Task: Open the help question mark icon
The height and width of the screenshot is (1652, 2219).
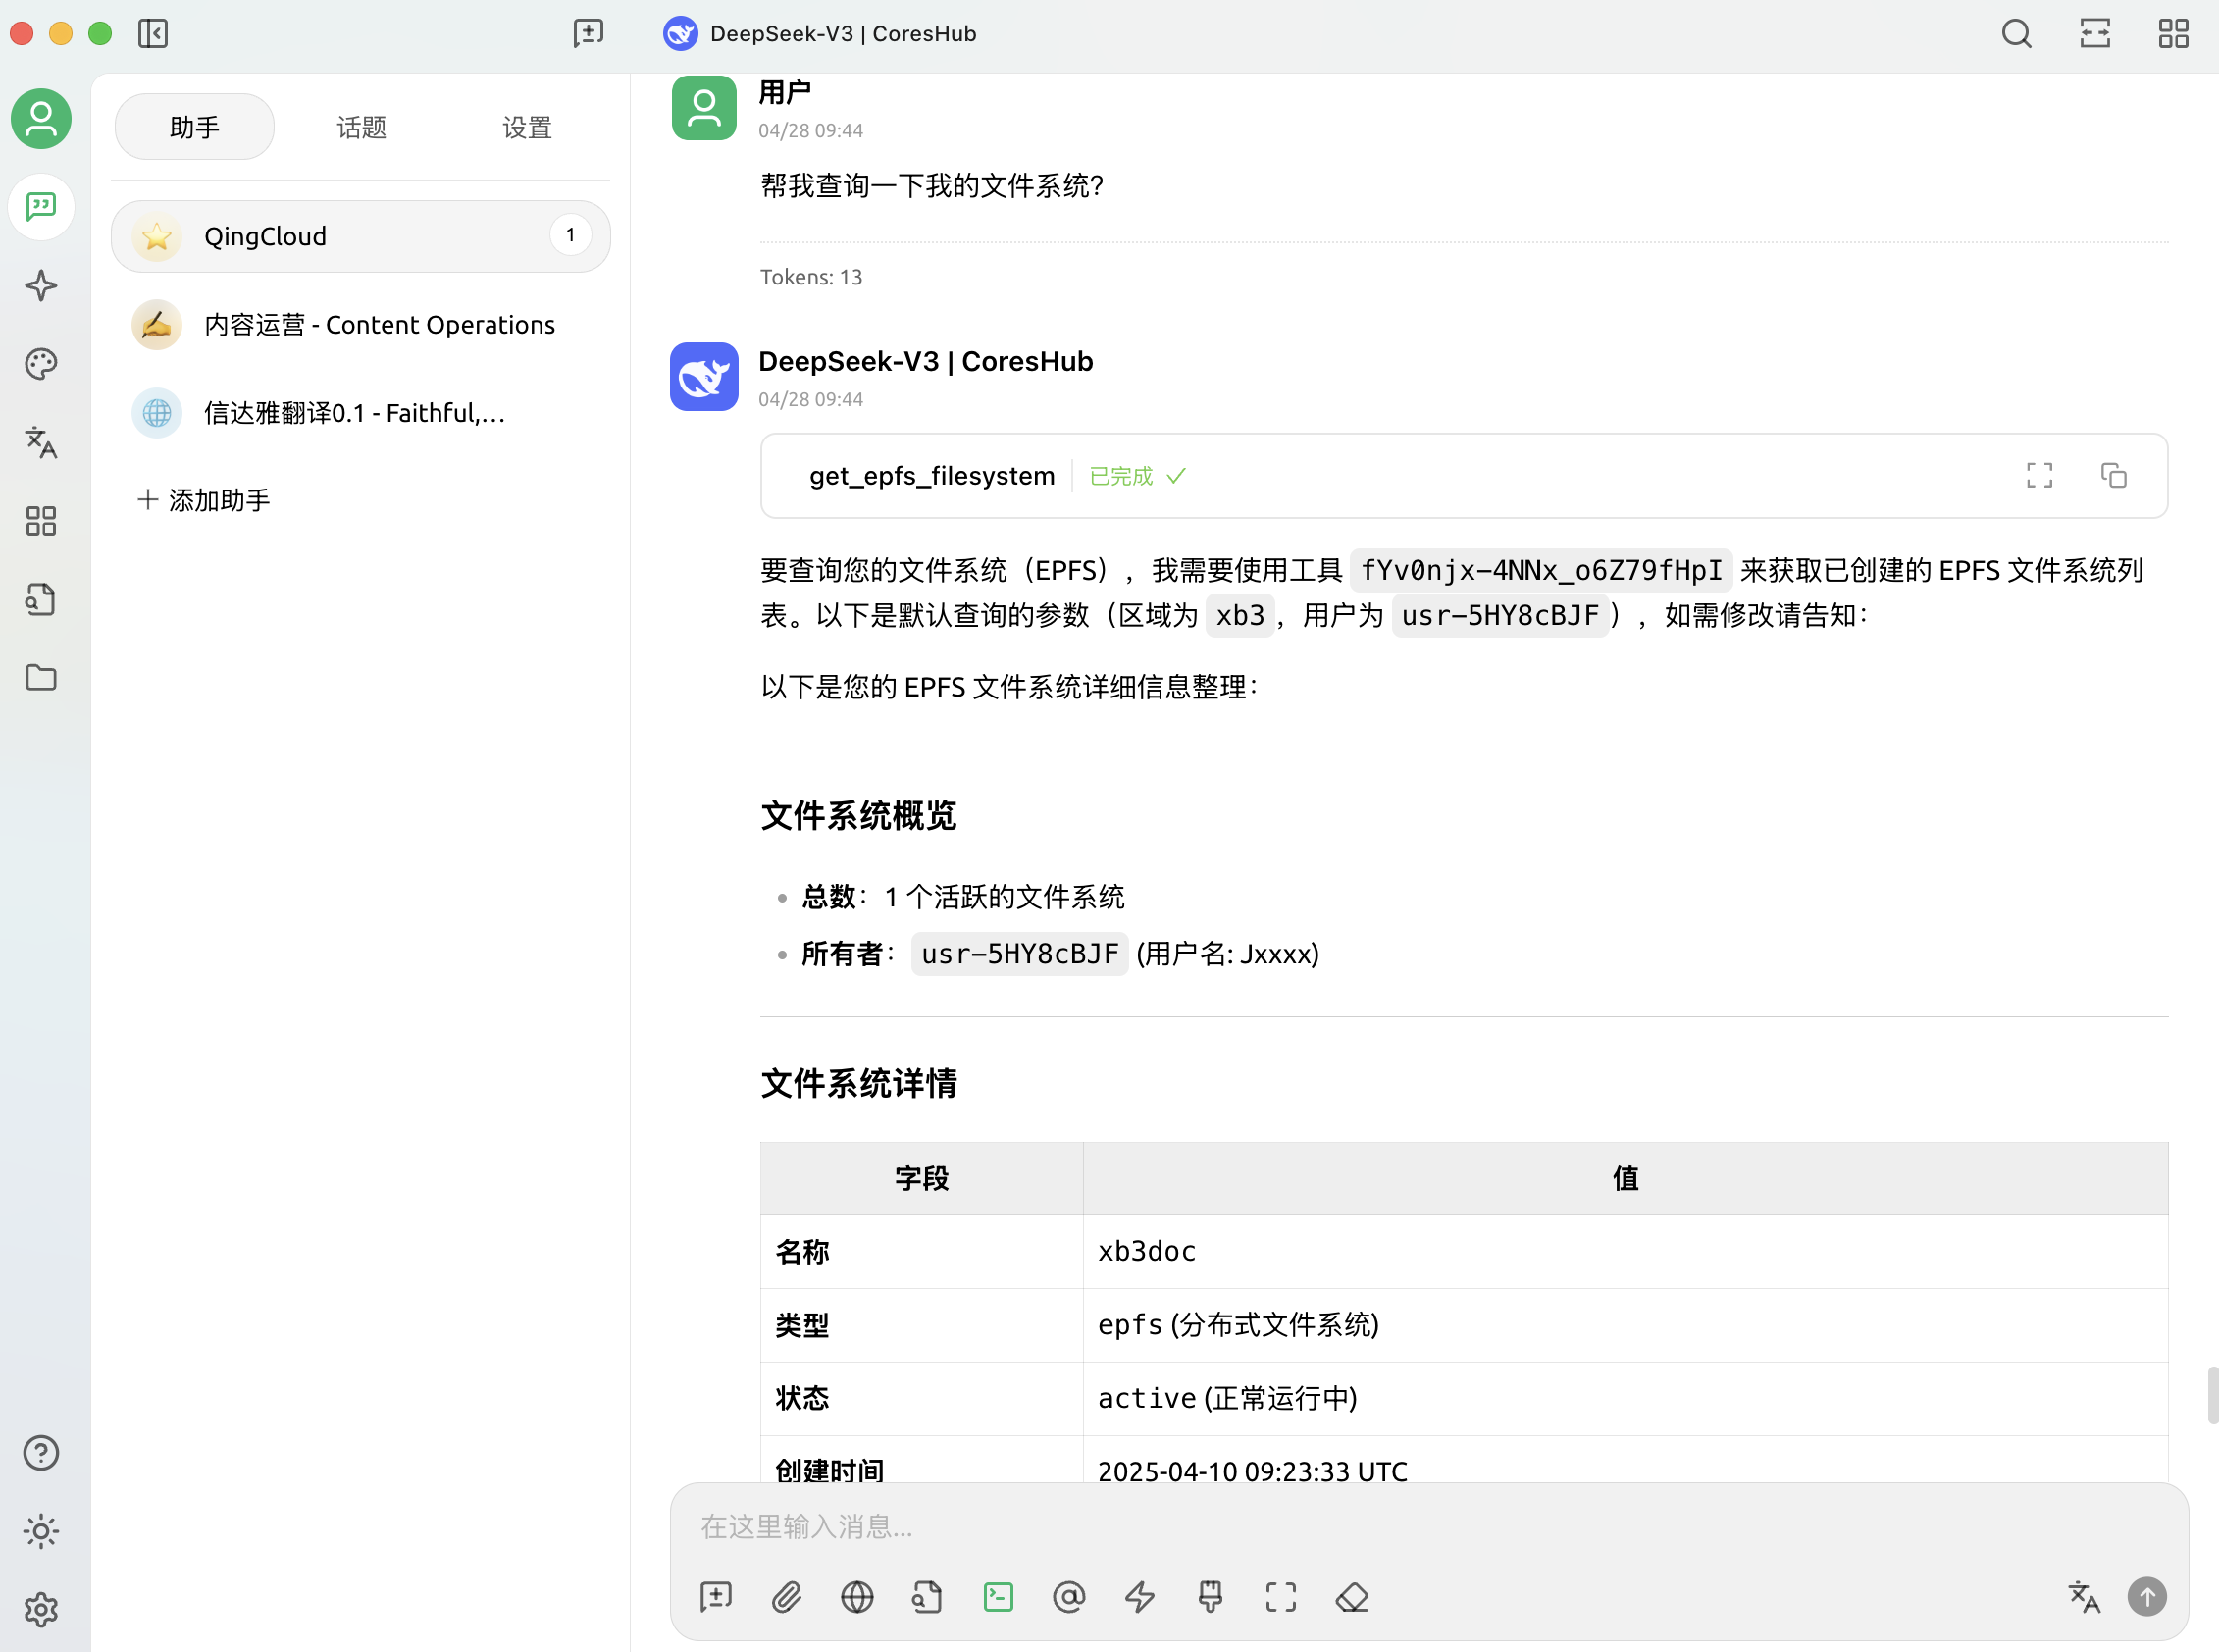Action: 41,1453
